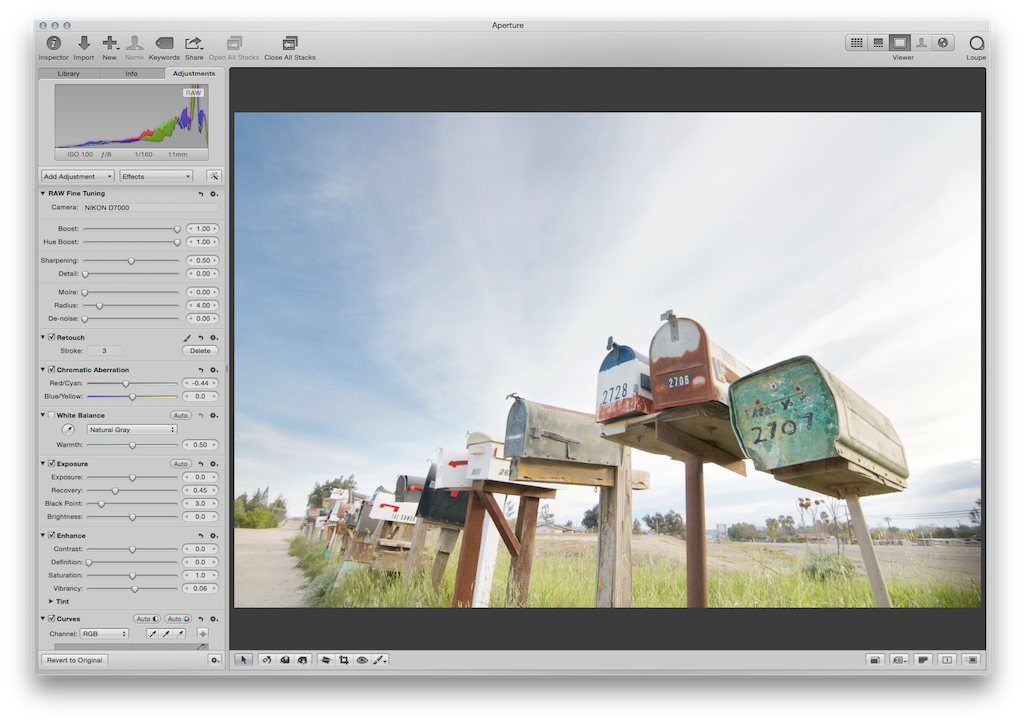Click the first Curves Auto button
This screenshot has height=723, width=1024.
[147, 619]
